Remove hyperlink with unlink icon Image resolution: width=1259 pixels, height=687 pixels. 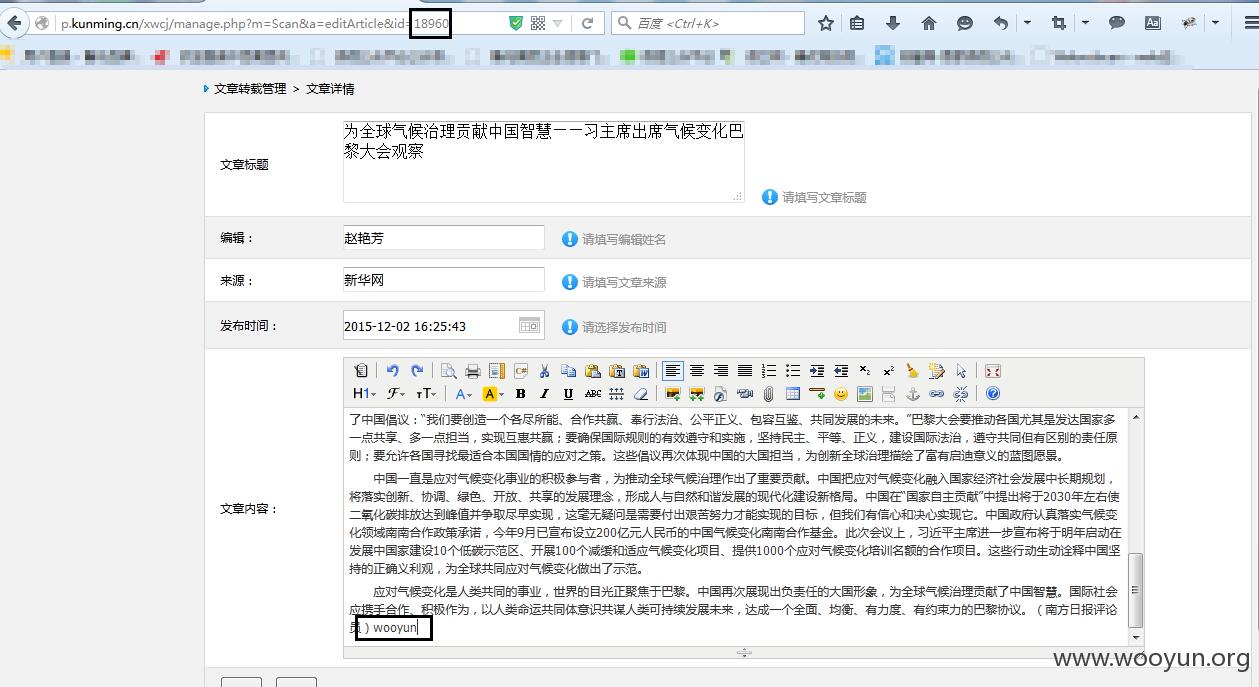pyautogui.click(x=960, y=394)
